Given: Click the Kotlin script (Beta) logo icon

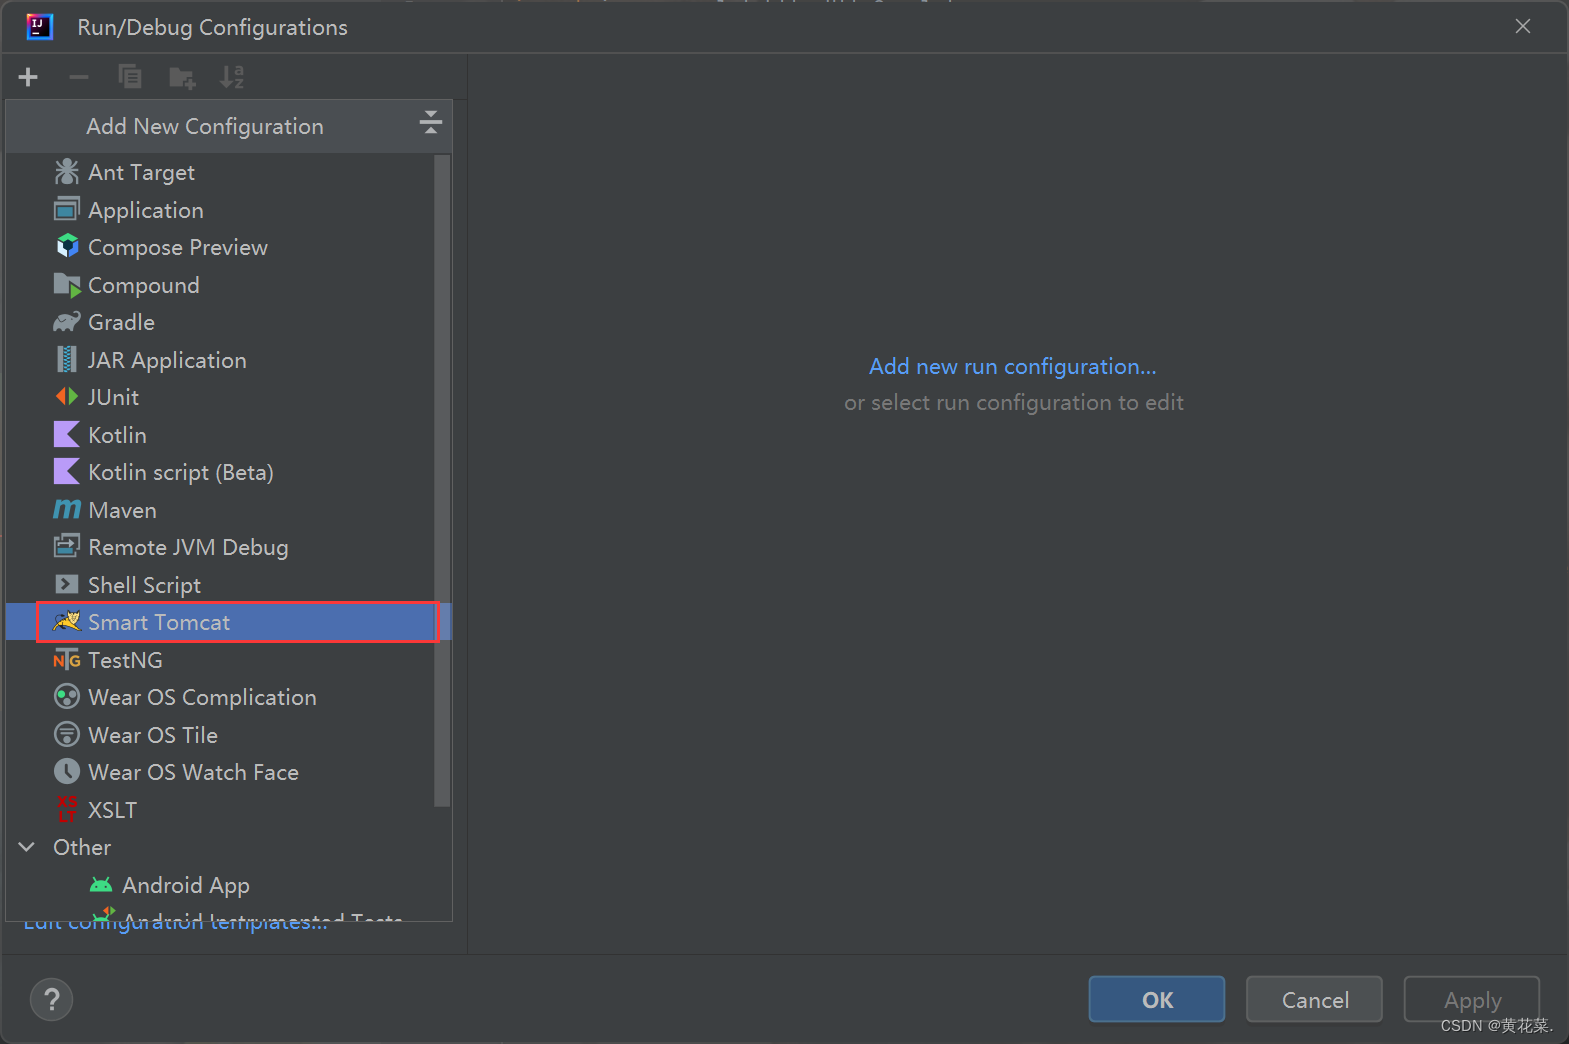Looking at the screenshot, I should (x=67, y=472).
